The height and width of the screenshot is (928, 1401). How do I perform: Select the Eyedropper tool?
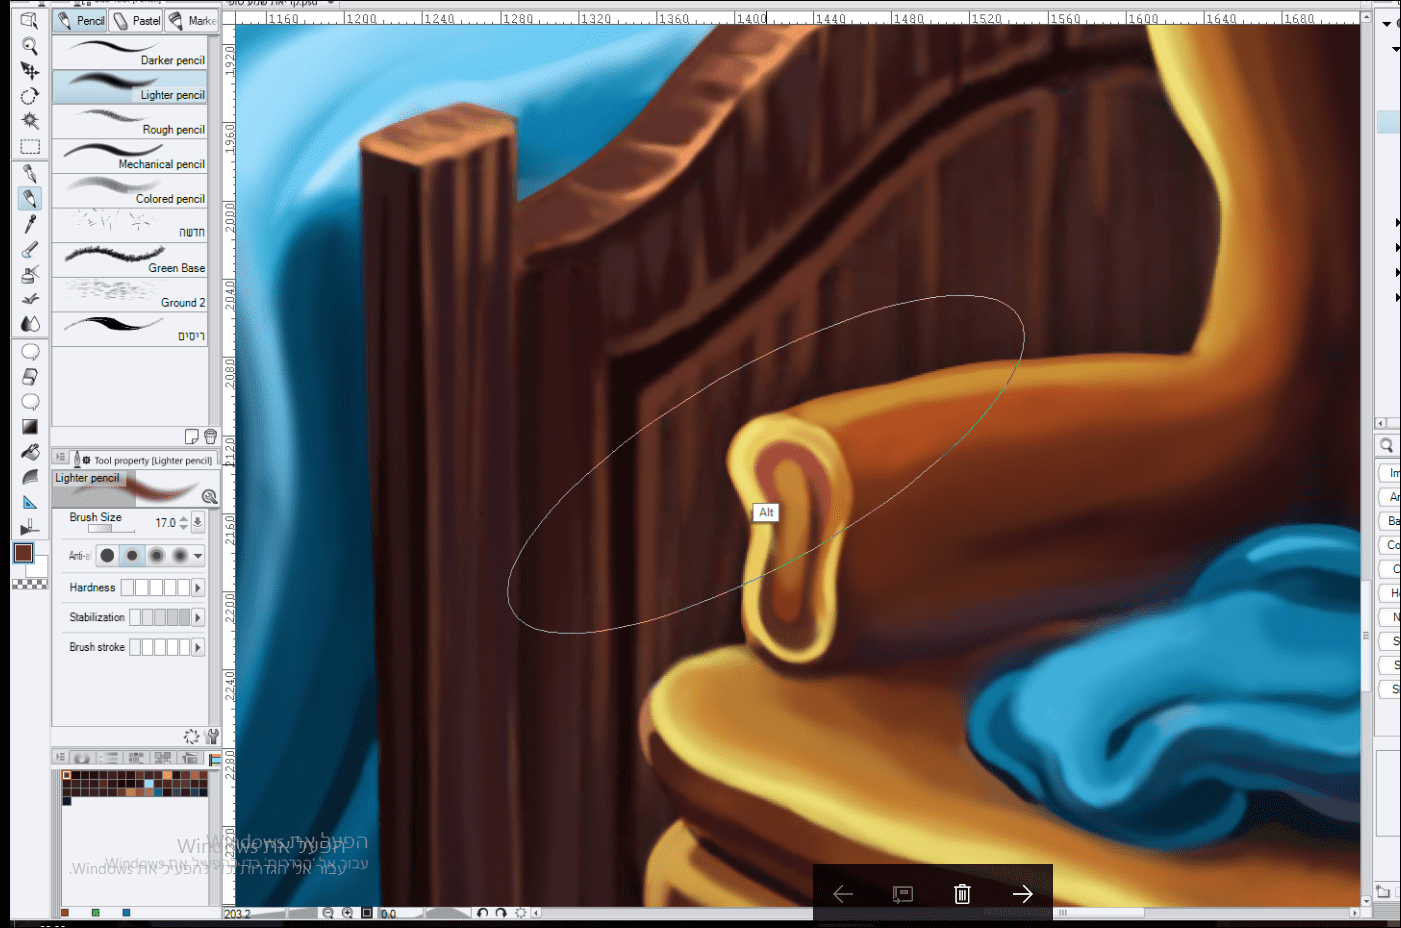30,223
